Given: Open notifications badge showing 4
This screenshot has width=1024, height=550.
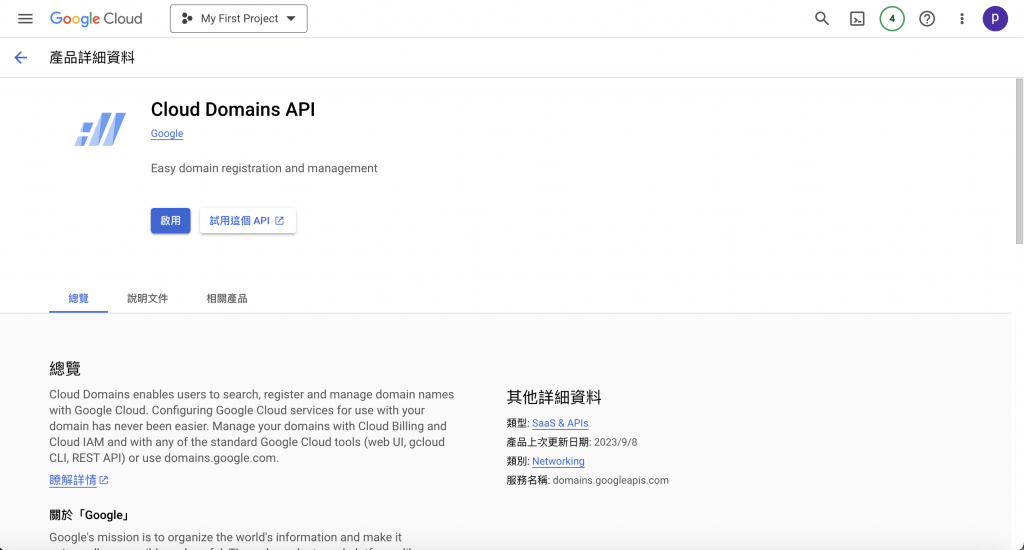Looking at the screenshot, I should 892,18.
